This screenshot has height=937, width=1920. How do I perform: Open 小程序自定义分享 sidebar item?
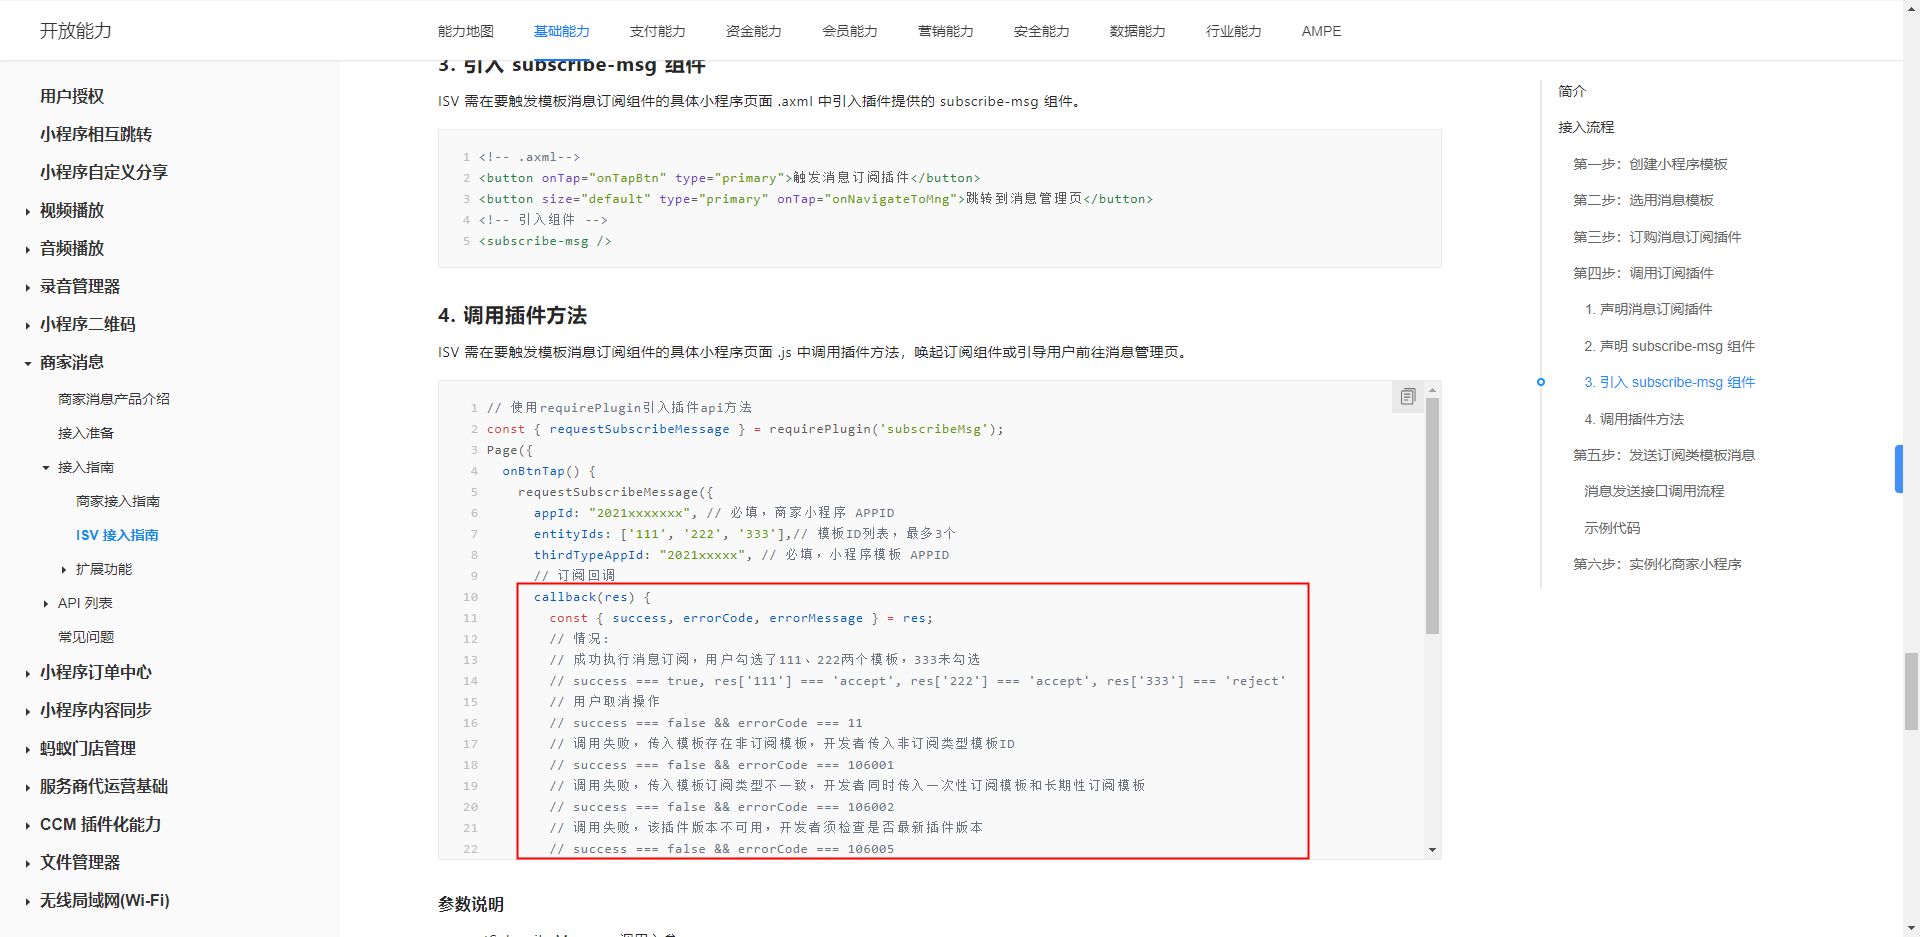[104, 172]
